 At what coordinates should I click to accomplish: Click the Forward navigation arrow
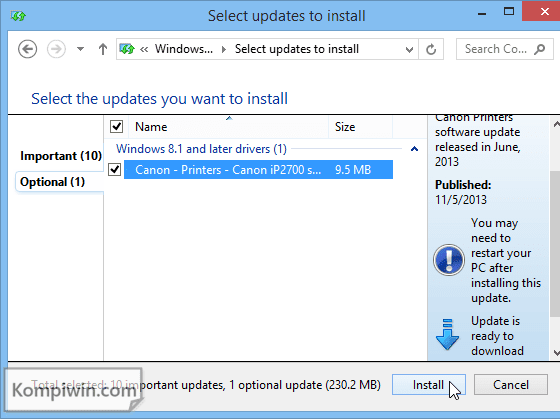pos(56,49)
